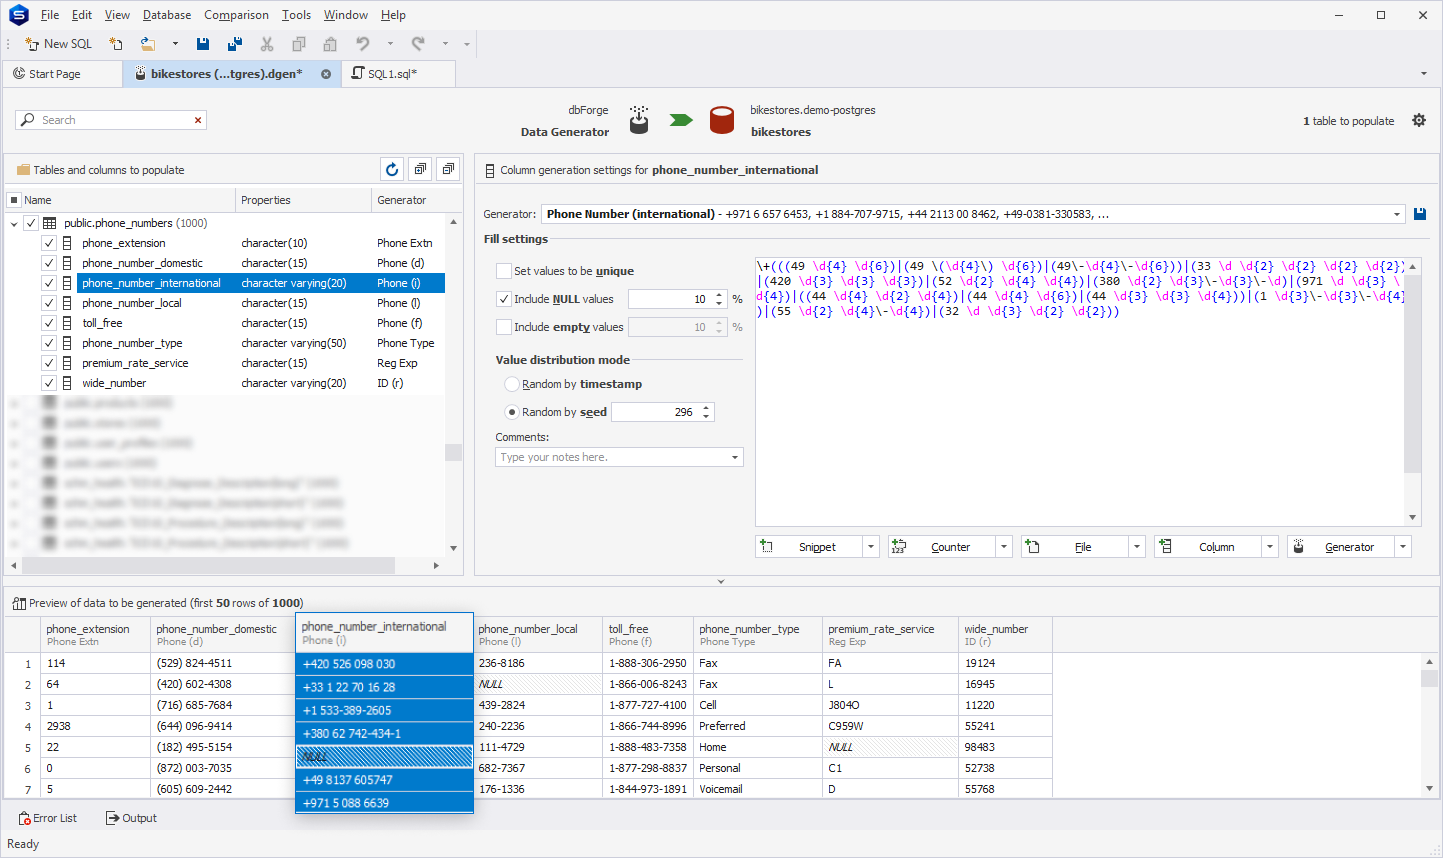Image resolution: width=1443 pixels, height=858 pixels.
Task: Select the +33 1 22 70 16 28 preview cell
Action: pyautogui.click(x=384, y=687)
